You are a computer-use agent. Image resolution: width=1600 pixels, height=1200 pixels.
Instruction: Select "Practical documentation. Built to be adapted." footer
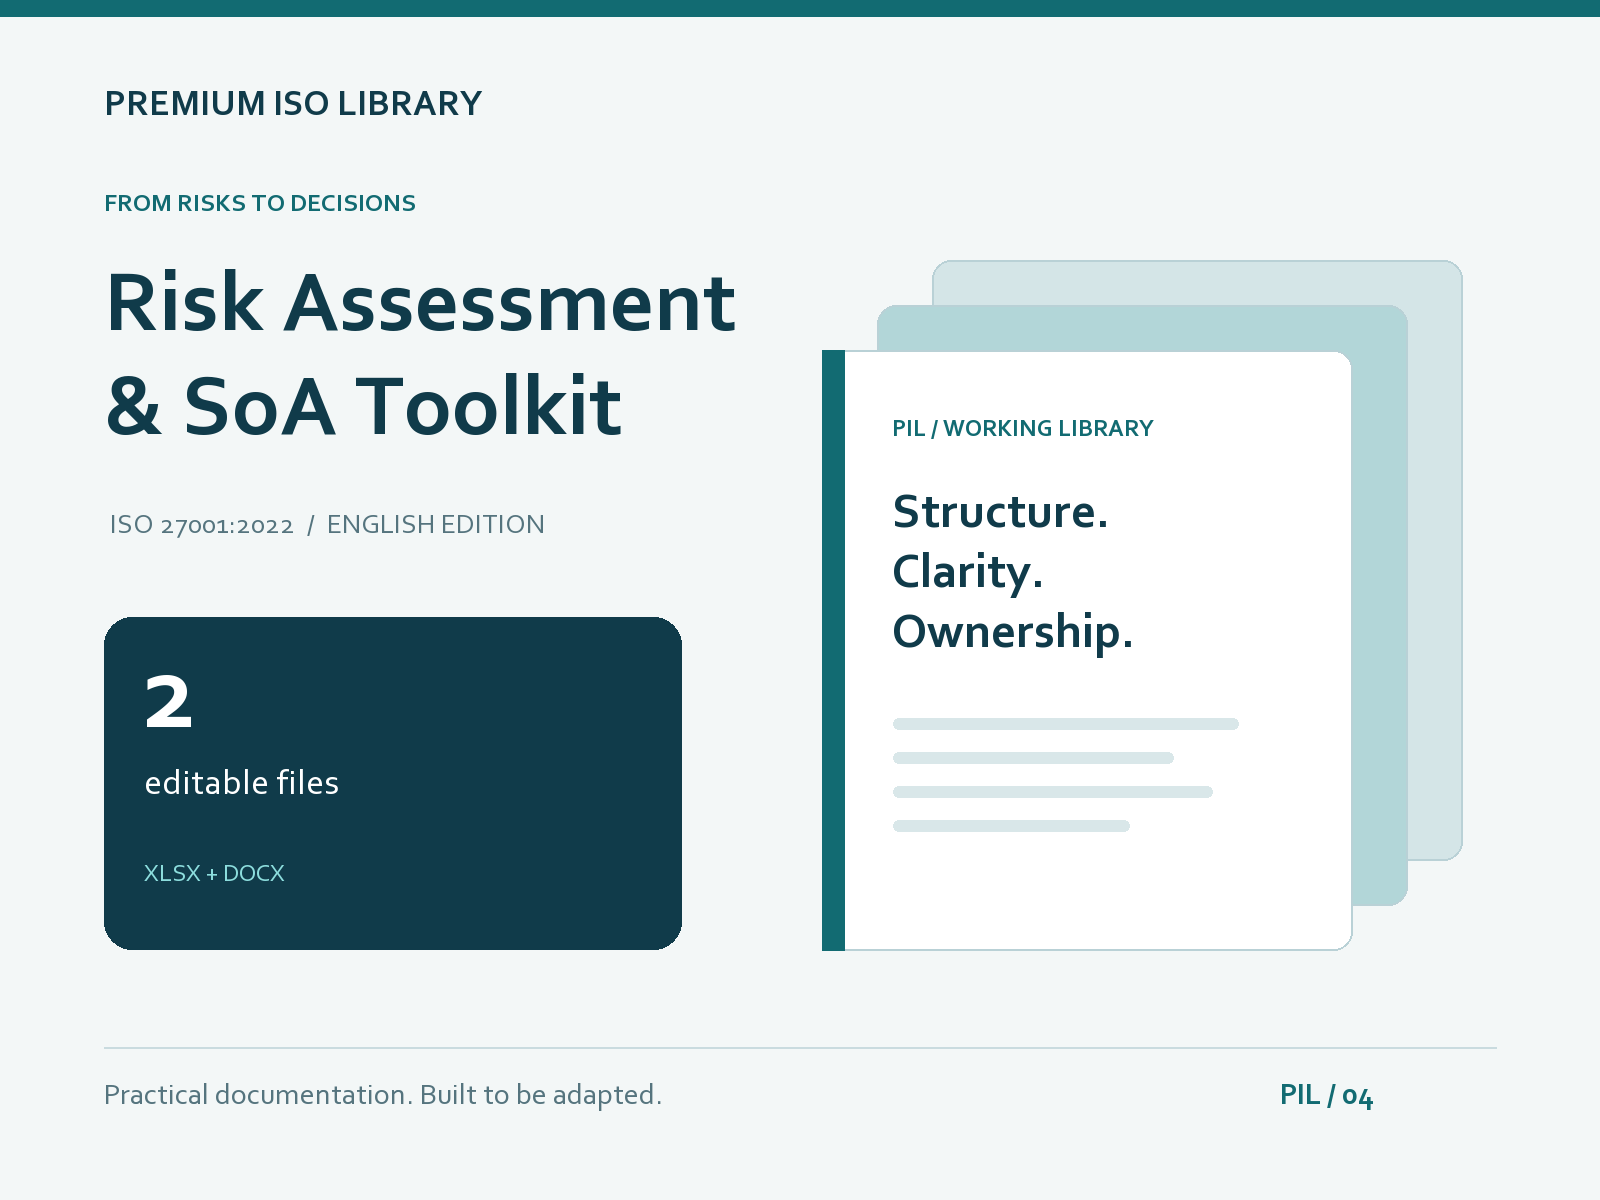tap(383, 1095)
